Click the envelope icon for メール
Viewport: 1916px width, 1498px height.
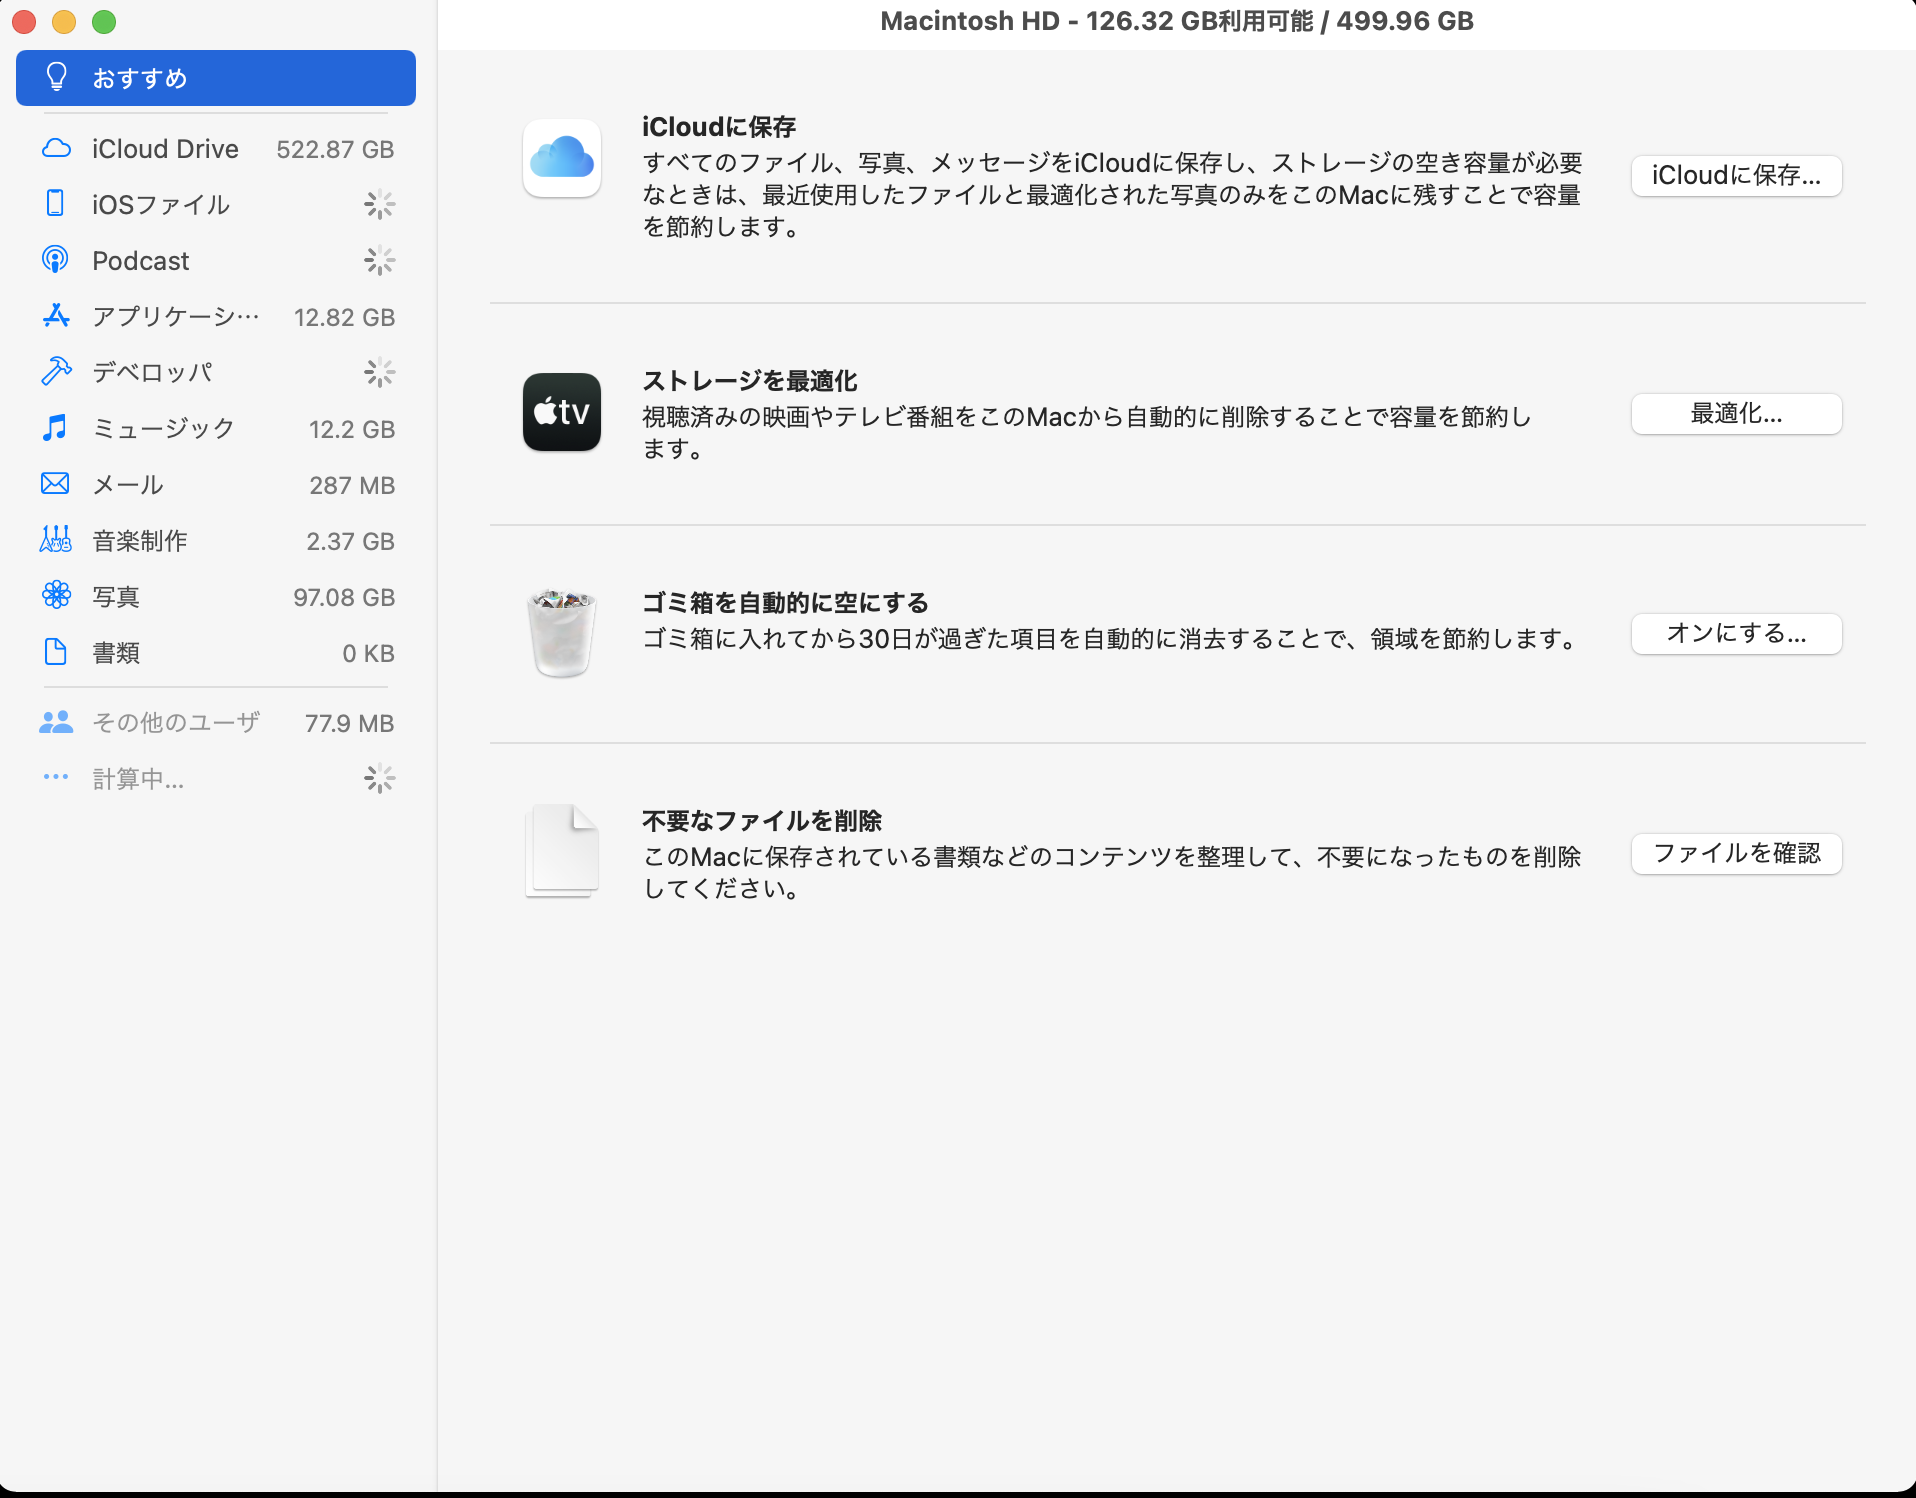[x=56, y=484]
